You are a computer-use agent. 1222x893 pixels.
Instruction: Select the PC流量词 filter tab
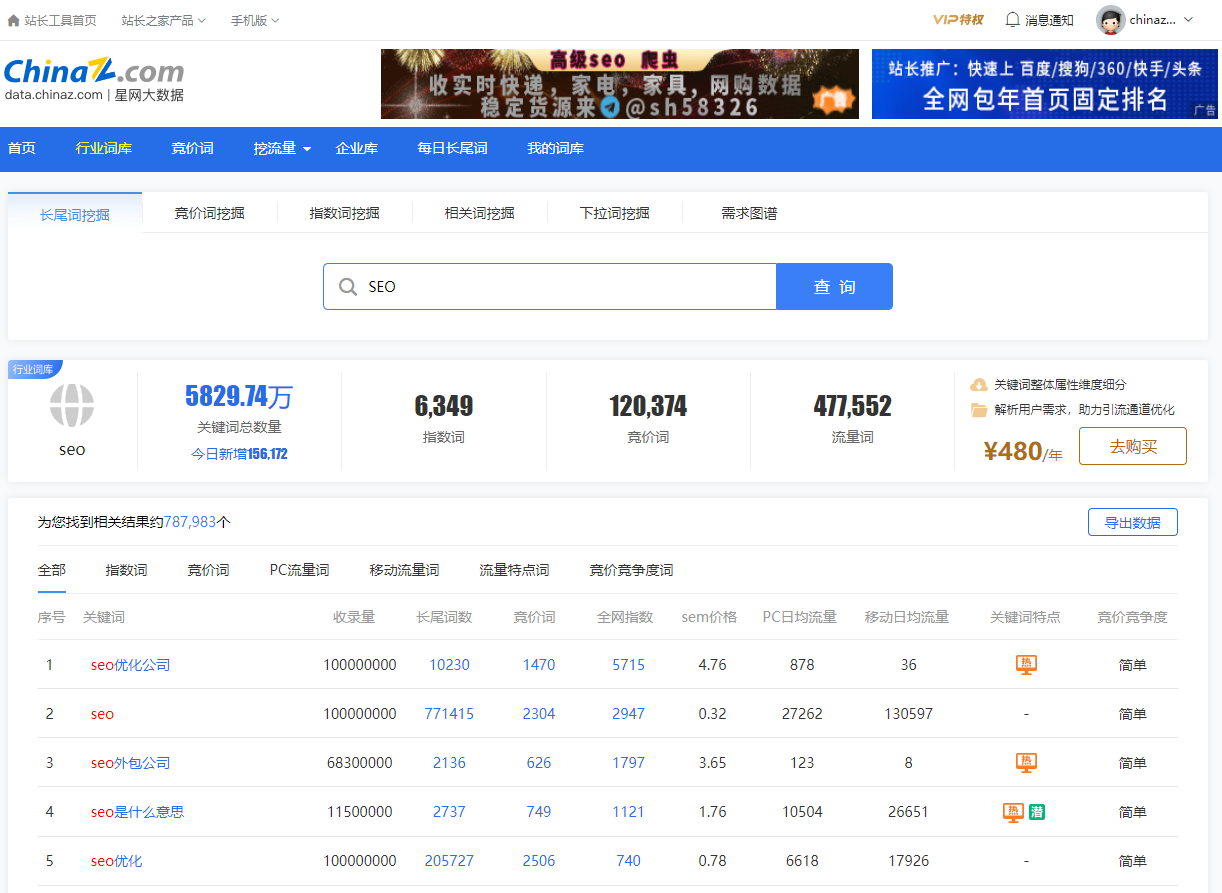pyautogui.click(x=299, y=570)
